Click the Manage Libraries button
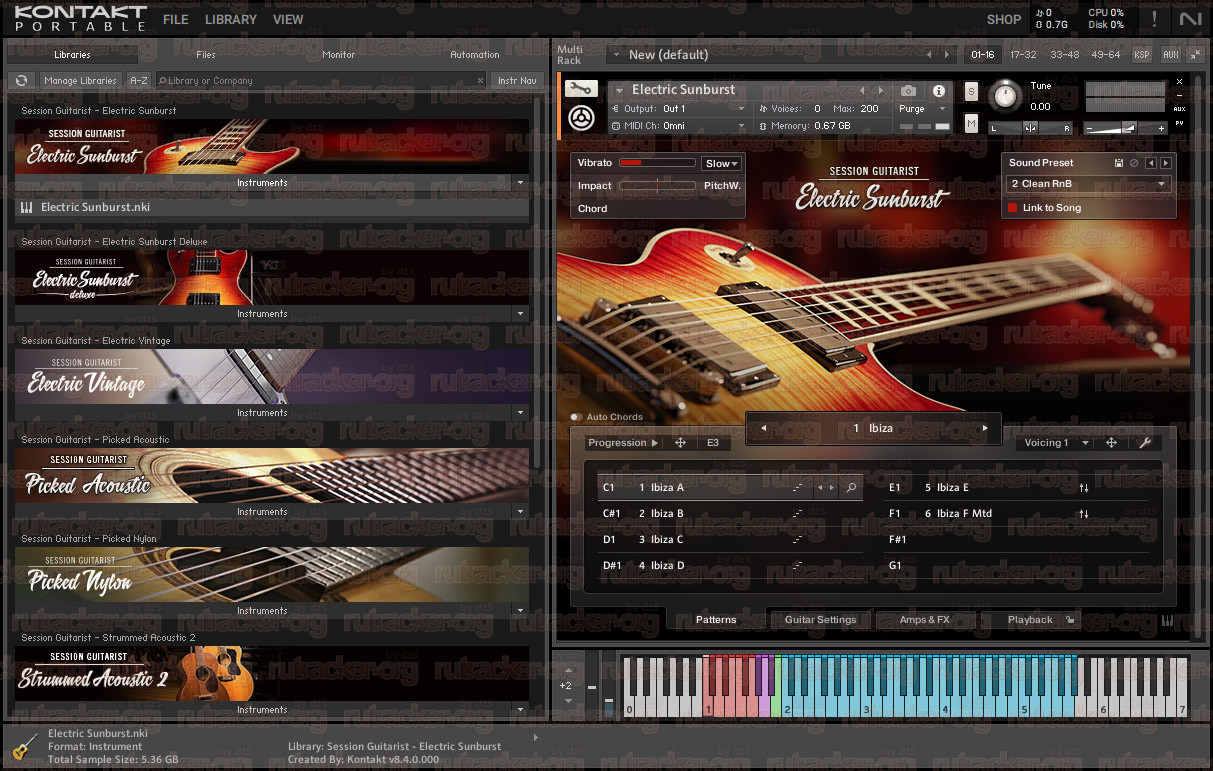The width and height of the screenshot is (1213, 771). [80, 80]
